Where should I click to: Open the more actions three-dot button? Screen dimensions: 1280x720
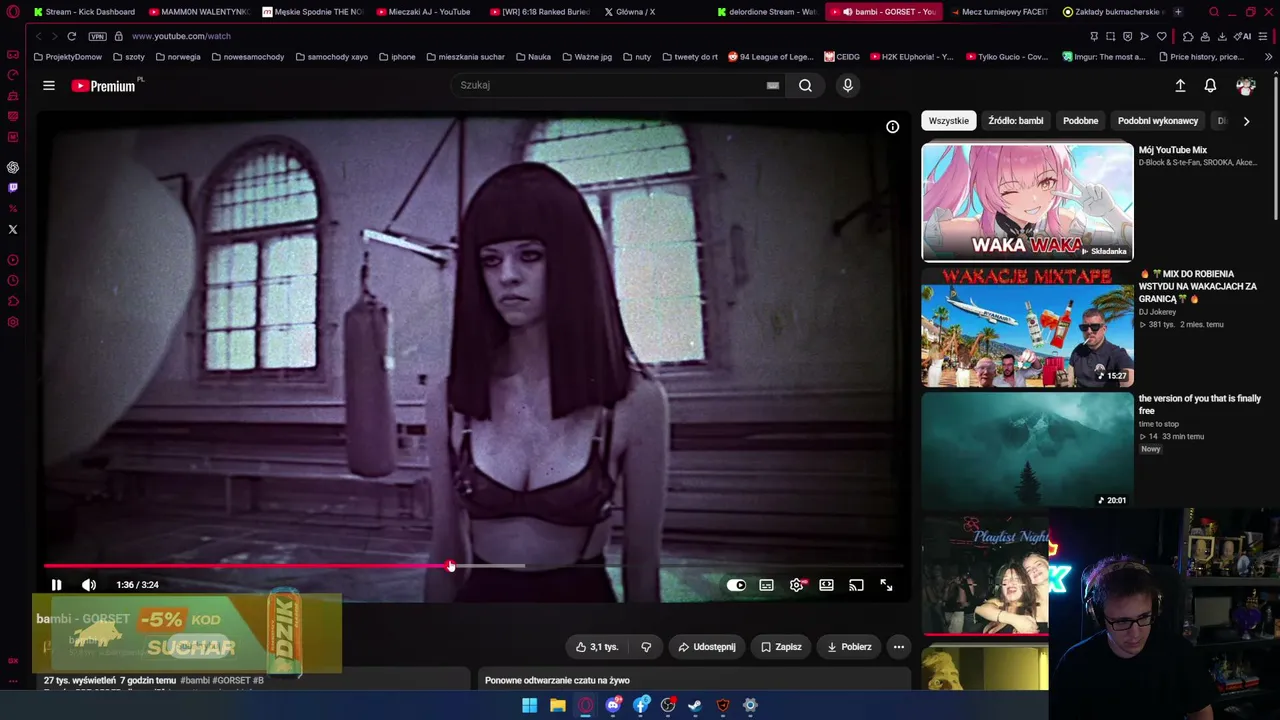(898, 647)
